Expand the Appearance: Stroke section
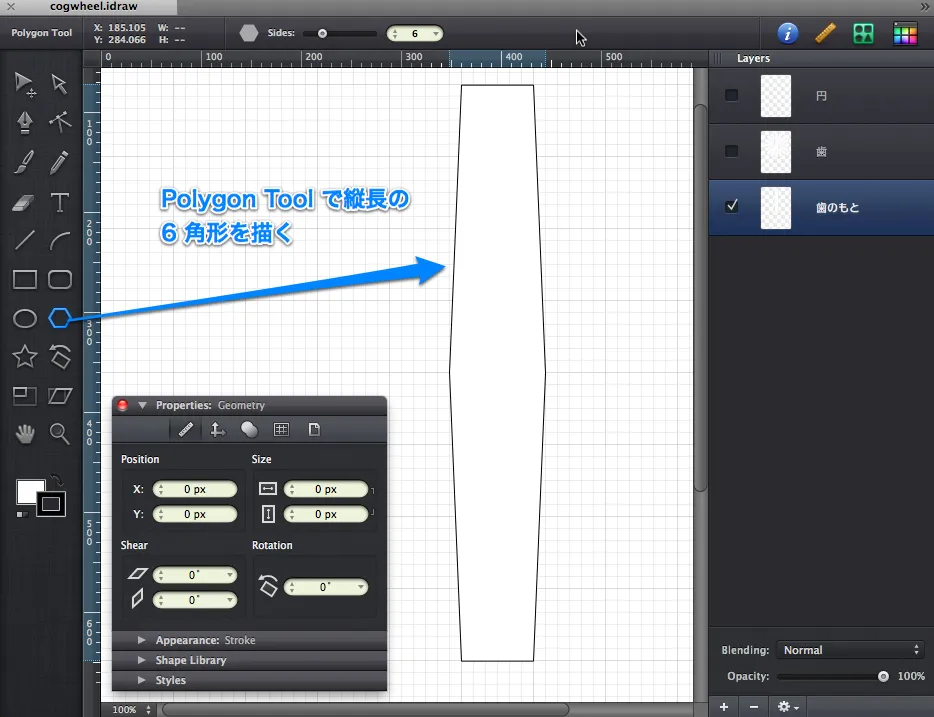 (142, 640)
